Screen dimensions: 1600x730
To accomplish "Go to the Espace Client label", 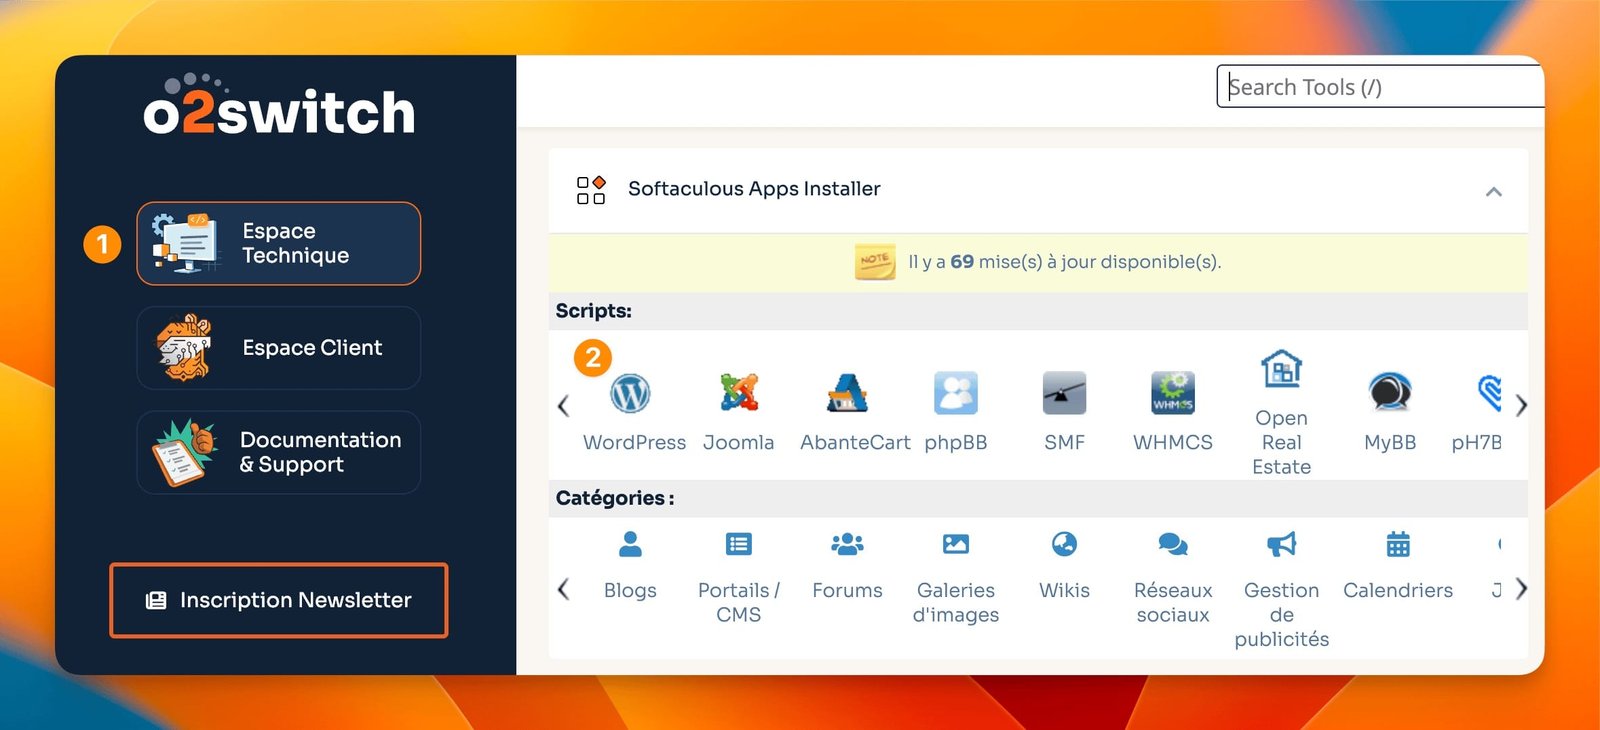I will pyautogui.click(x=312, y=348).
